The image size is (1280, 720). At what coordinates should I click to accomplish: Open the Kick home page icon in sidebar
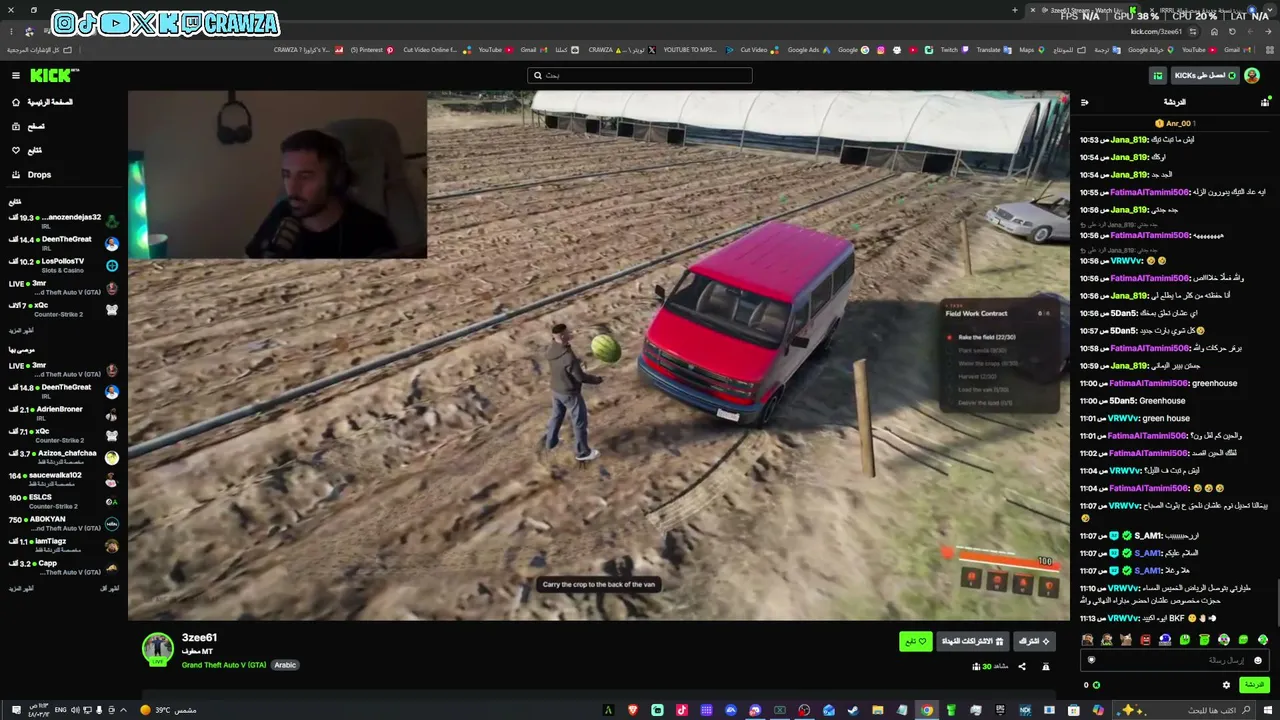16,102
